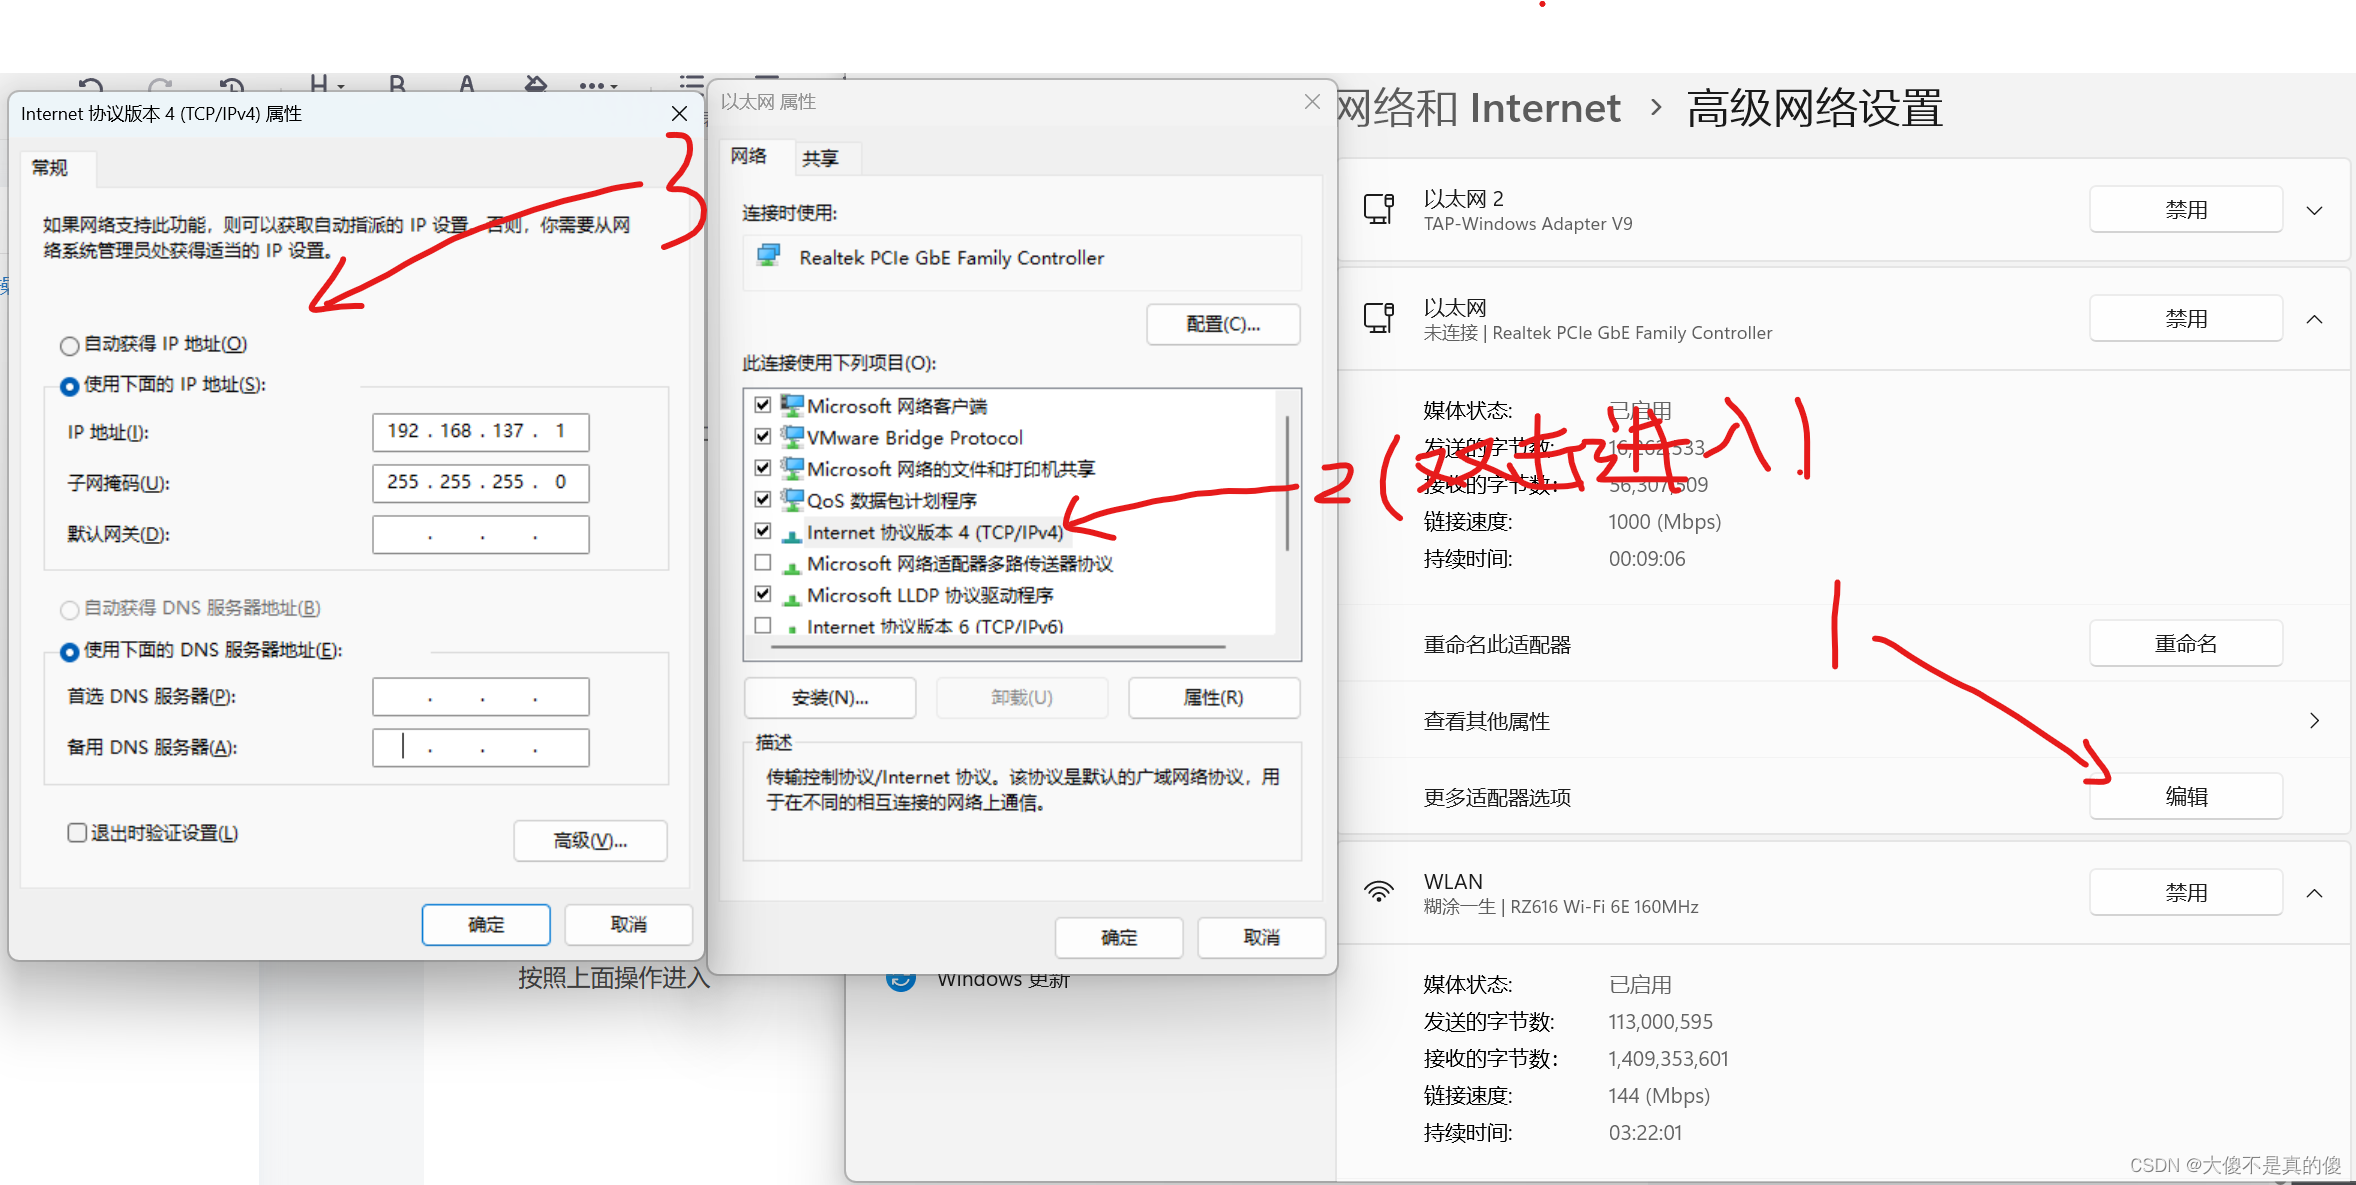Screen dimensions: 2356x1185
Task: Uncheck Internet Protocol Version 4 checkbox
Action: (763, 531)
